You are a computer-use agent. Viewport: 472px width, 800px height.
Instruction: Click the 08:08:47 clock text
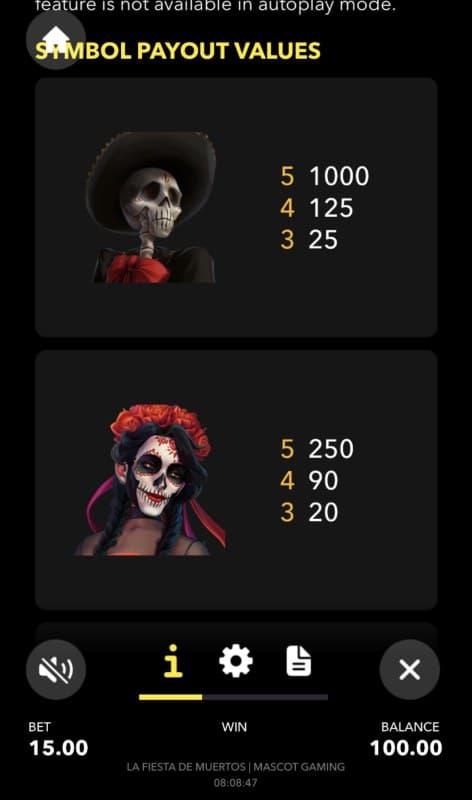(x=236, y=783)
